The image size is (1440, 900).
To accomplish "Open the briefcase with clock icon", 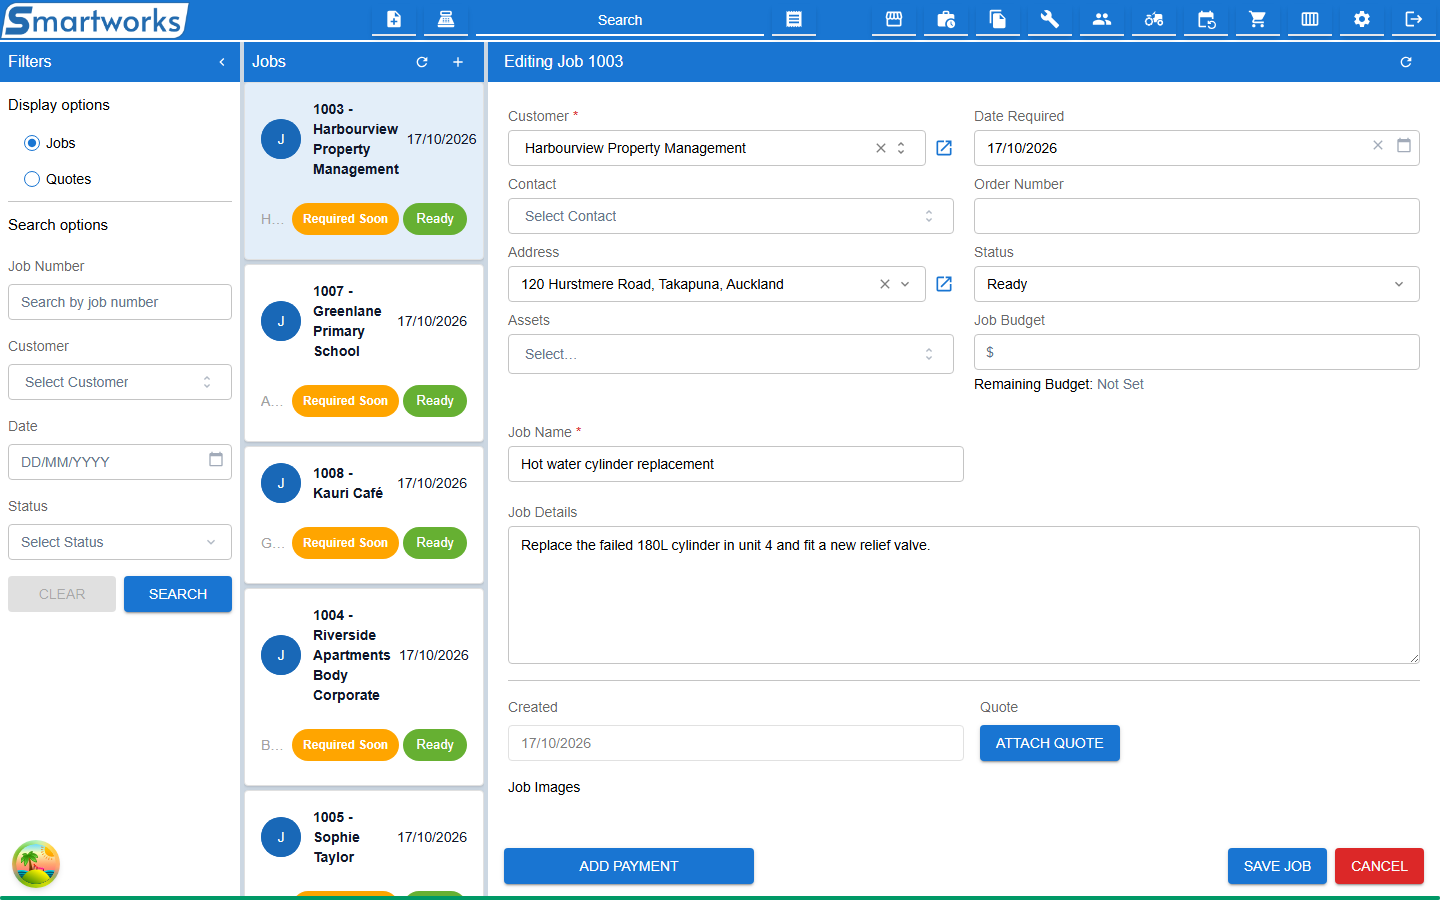I will [946, 19].
